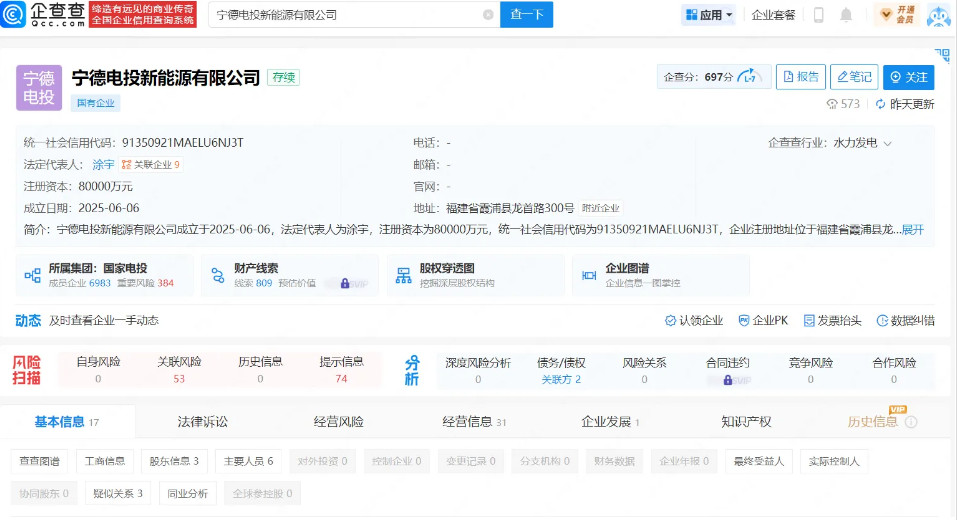Clear the search box with X icon
The height and width of the screenshot is (520, 957).
click(488, 15)
